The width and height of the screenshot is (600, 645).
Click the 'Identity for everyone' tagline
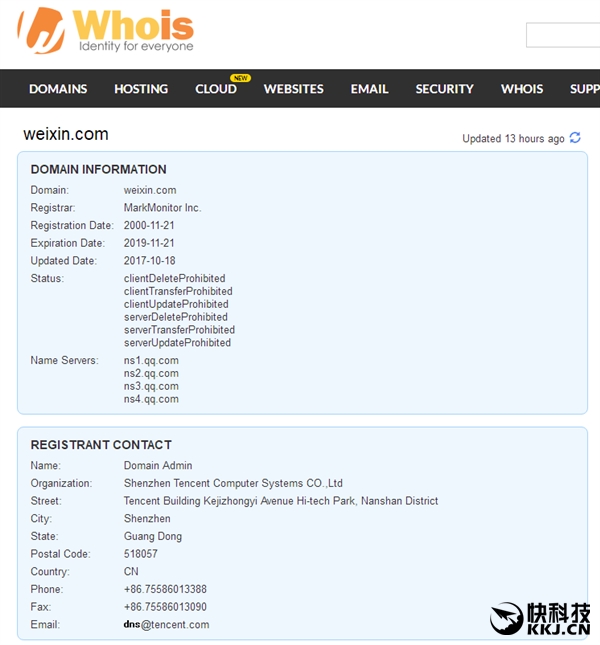click(x=136, y=46)
